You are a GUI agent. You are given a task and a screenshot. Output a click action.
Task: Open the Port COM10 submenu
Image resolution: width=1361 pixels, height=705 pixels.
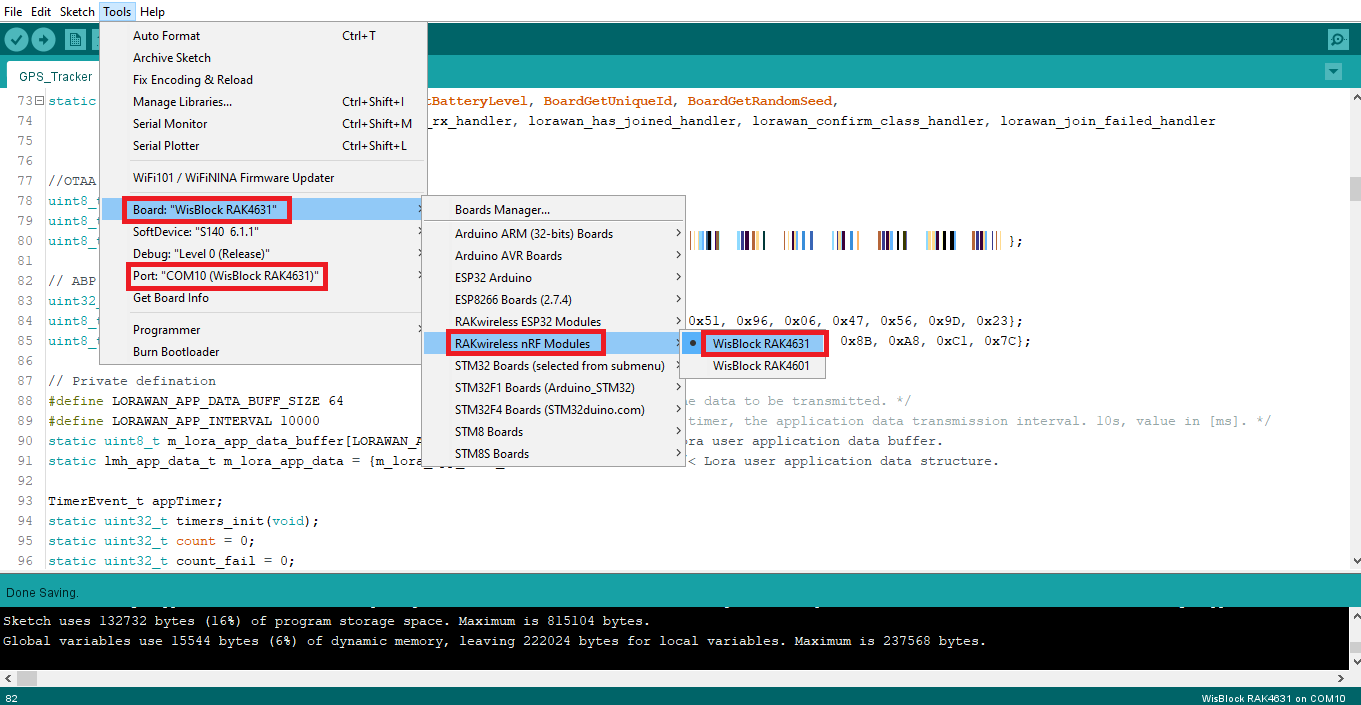tap(228, 276)
